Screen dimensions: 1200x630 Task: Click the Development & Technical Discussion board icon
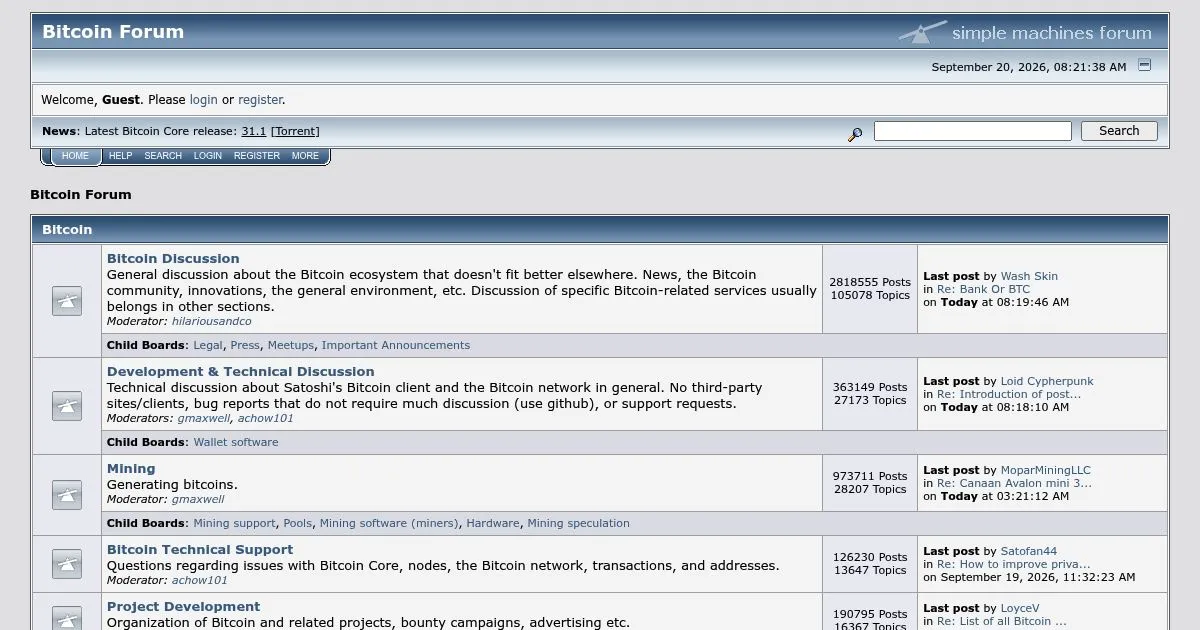(x=67, y=405)
